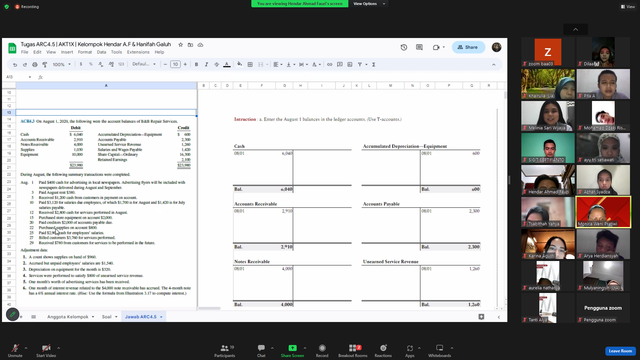Toggle bold formatting
640x360 pixels.
click(x=196, y=64)
